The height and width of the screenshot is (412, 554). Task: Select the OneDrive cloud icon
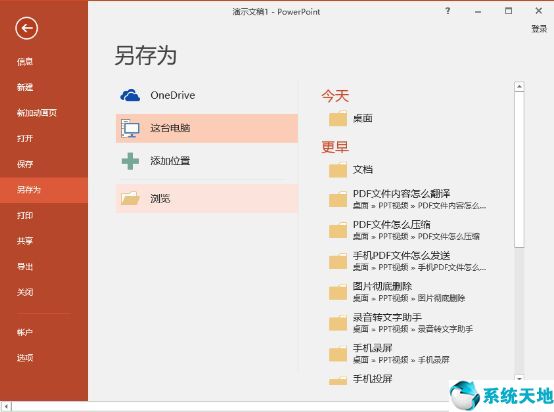point(130,95)
